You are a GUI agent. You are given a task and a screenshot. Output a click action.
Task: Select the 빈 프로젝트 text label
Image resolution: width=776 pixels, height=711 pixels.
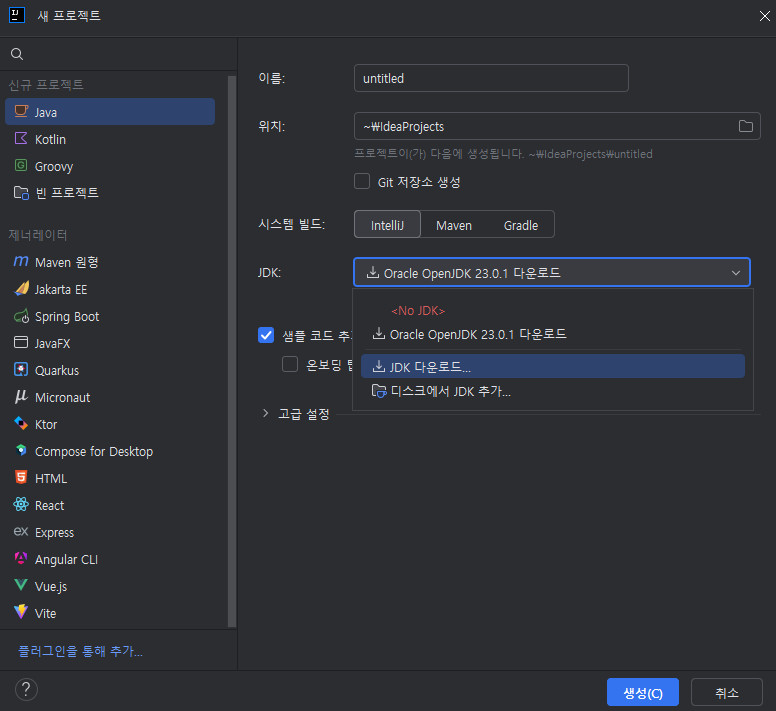pyautogui.click(x=67, y=192)
